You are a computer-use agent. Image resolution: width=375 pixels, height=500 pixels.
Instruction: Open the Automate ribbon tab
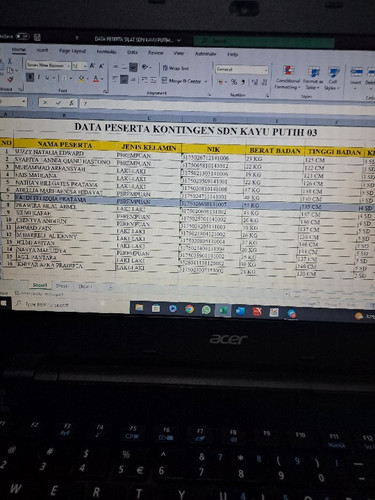coord(205,54)
